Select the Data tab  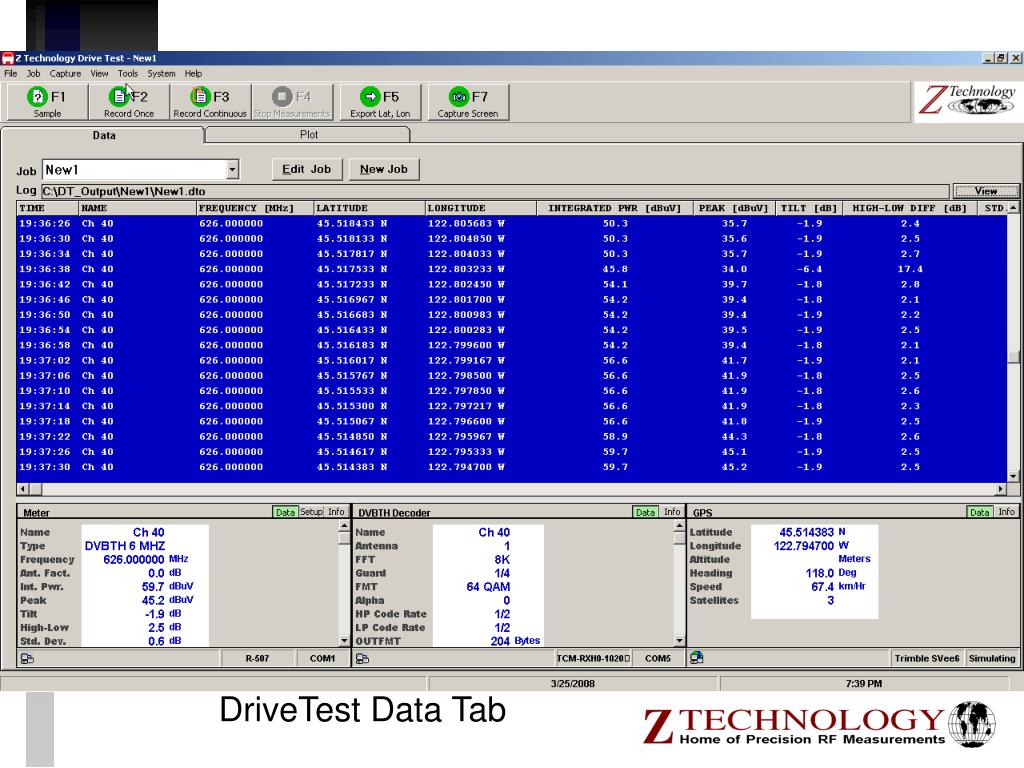103,135
